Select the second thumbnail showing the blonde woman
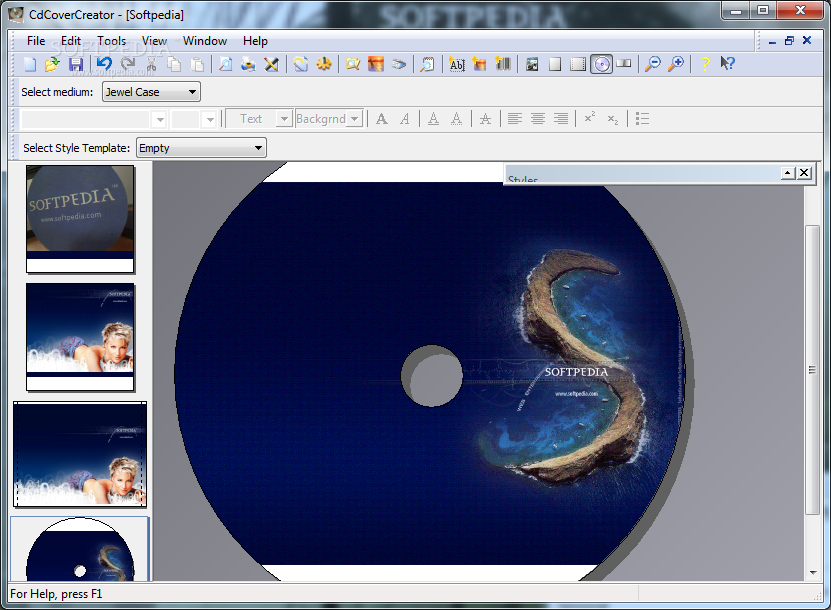 [x=80, y=337]
